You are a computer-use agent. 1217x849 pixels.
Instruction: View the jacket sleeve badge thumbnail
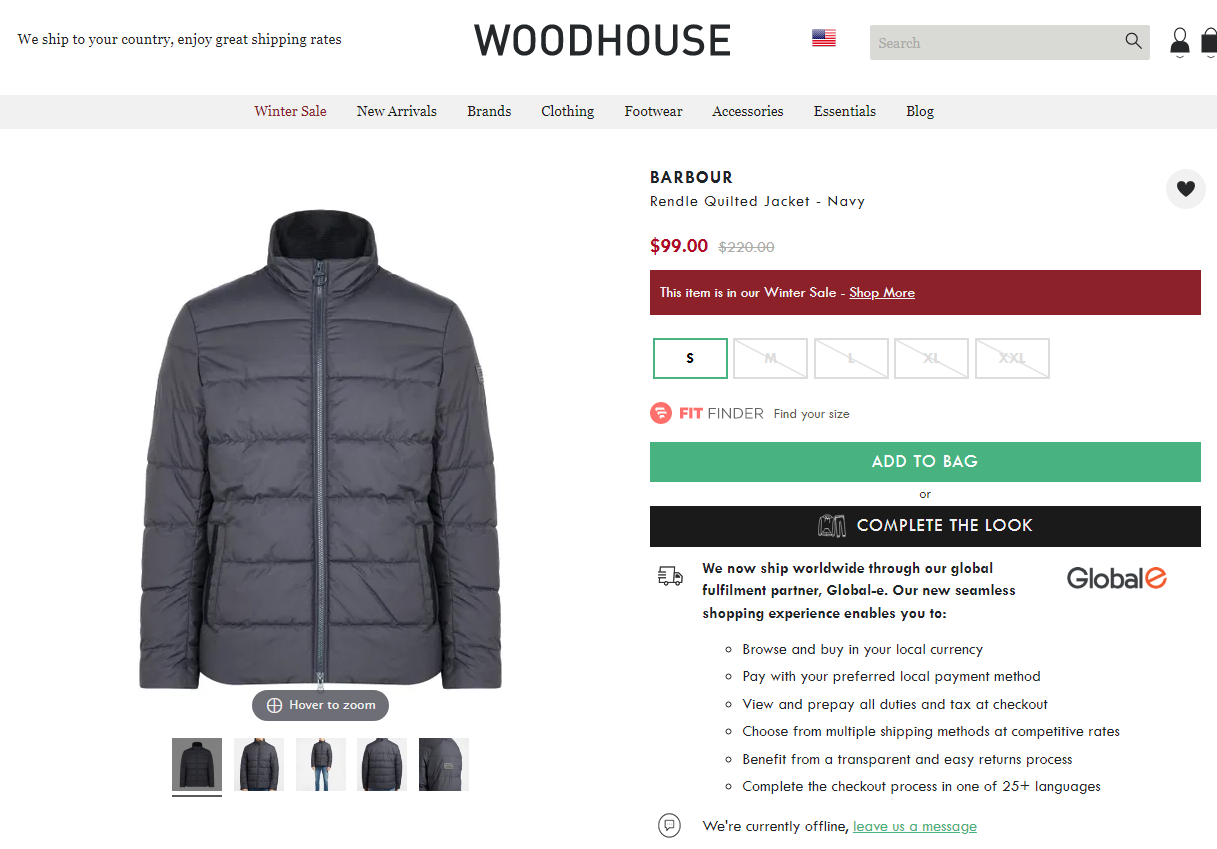click(x=444, y=765)
